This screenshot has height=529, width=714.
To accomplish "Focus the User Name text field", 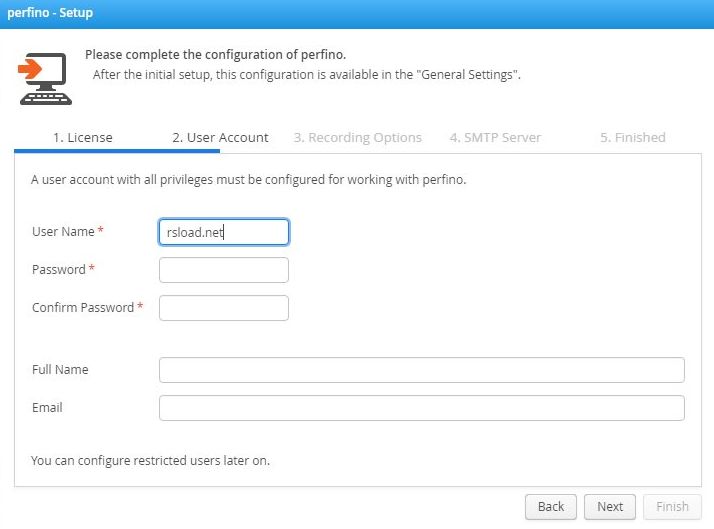I will (x=224, y=232).
